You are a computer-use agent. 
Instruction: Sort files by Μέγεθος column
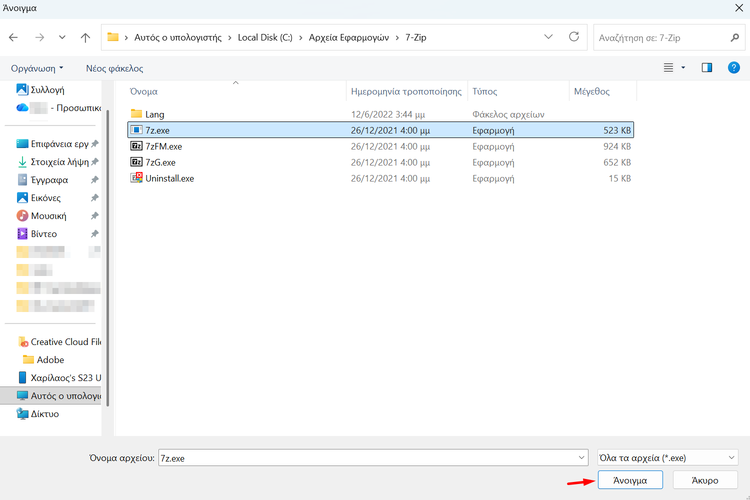(x=592, y=91)
